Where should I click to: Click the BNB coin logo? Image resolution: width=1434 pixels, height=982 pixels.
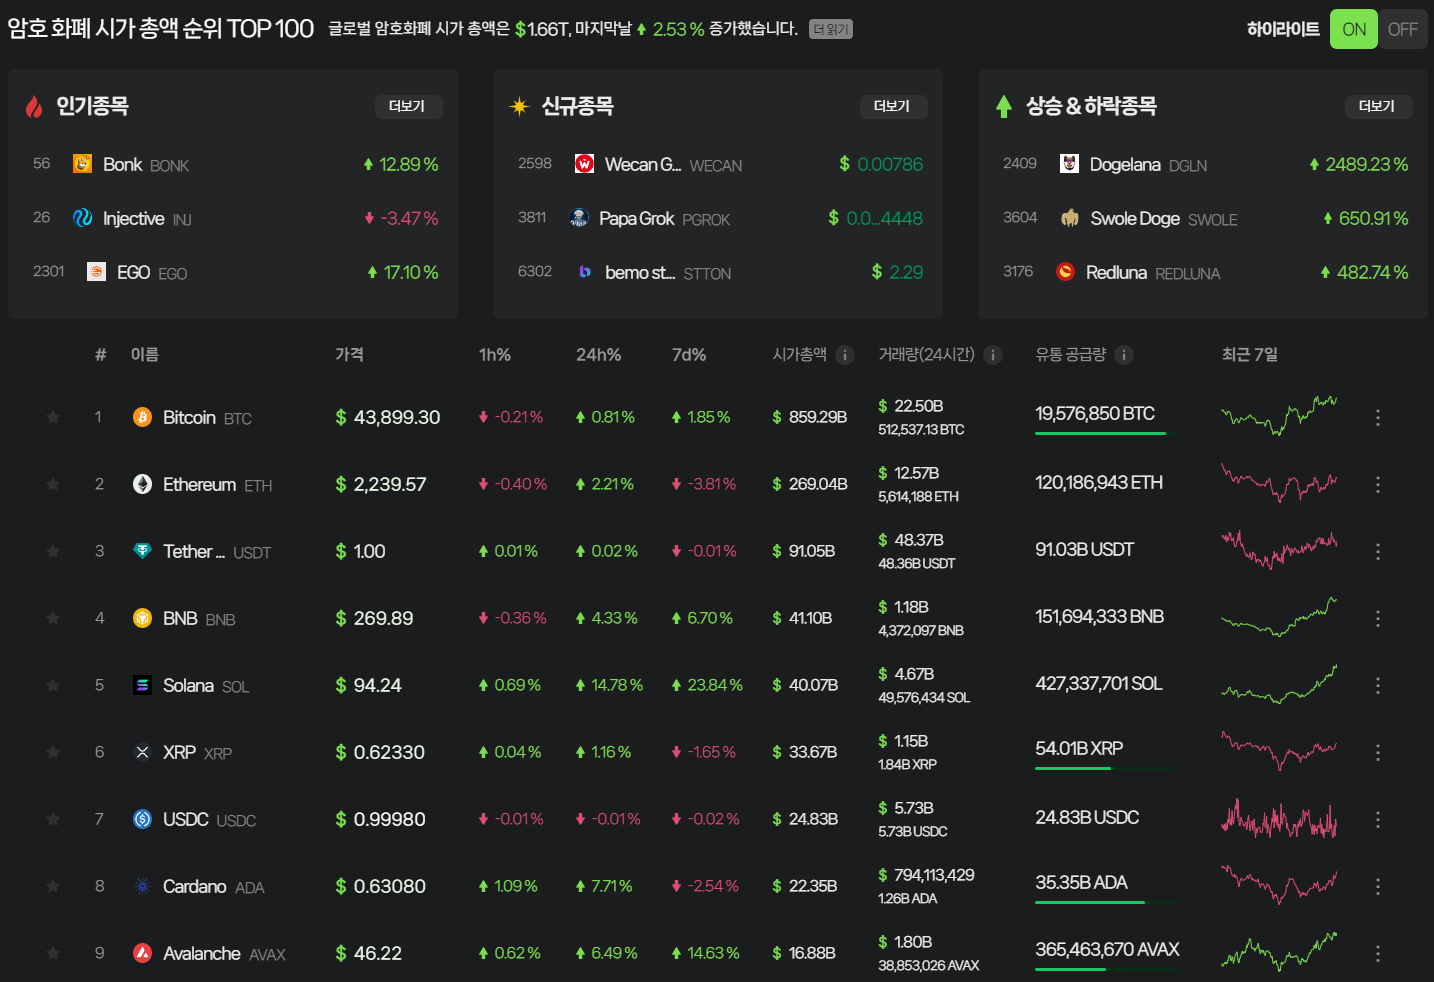point(143,618)
